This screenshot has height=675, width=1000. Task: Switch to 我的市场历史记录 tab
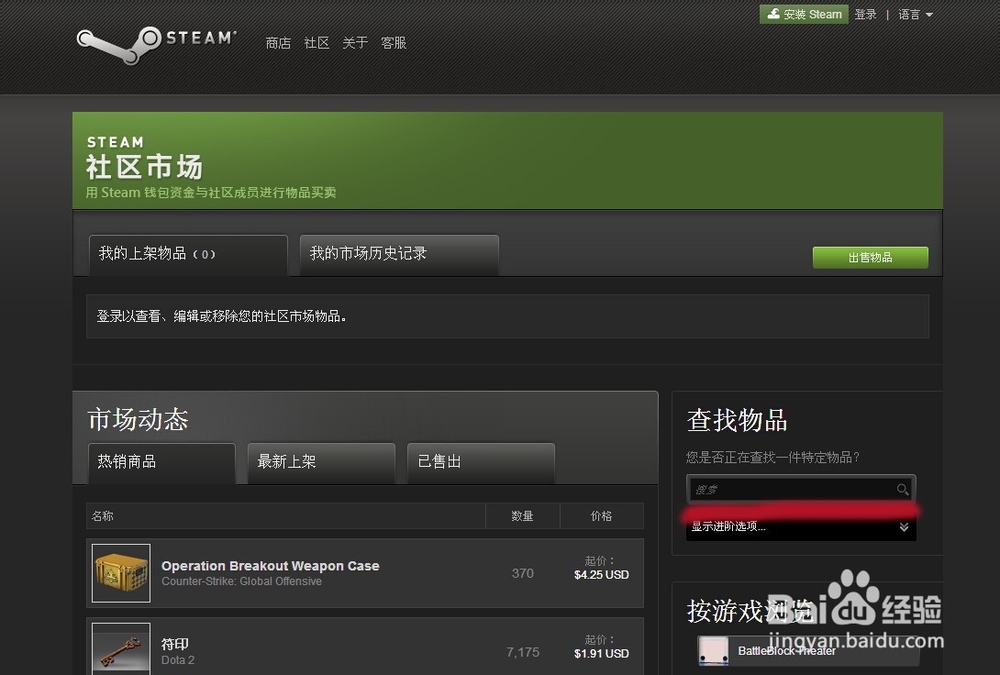tap(399, 255)
